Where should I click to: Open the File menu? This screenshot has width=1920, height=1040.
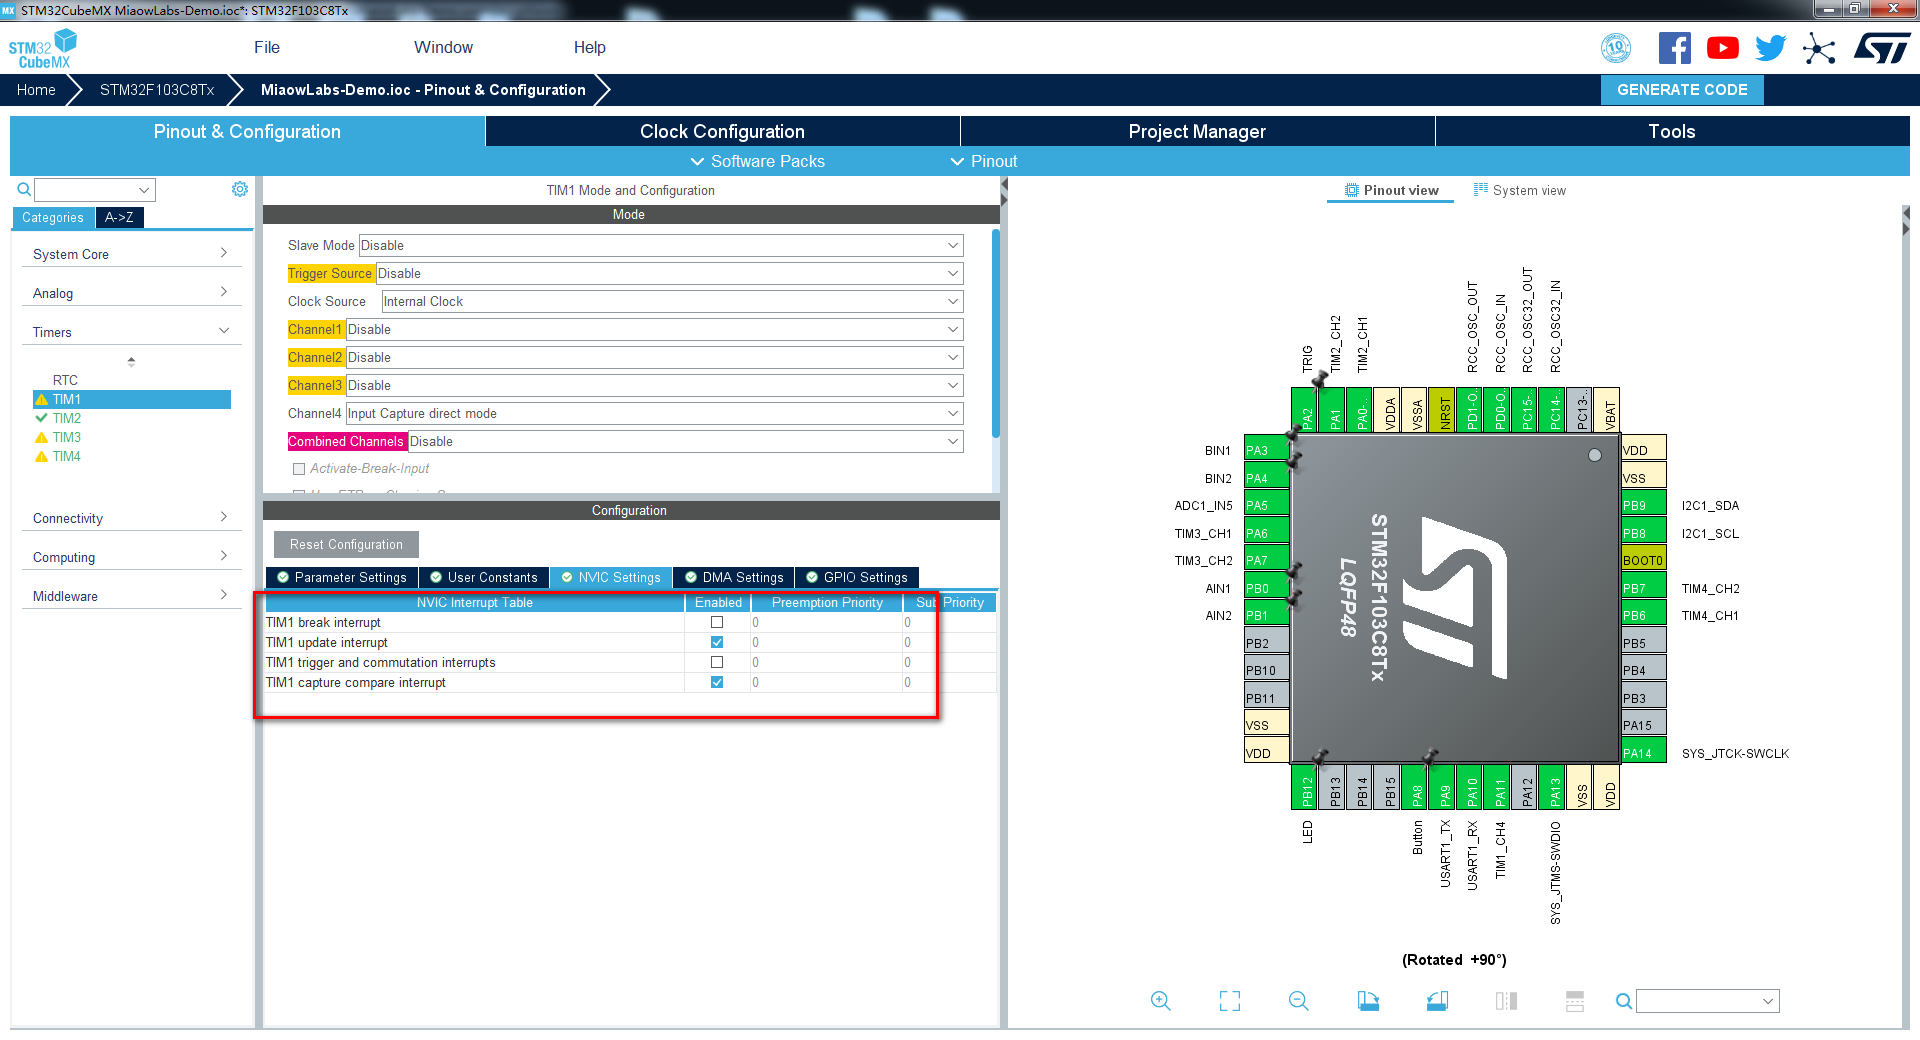pyautogui.click(x=267, y=47)
